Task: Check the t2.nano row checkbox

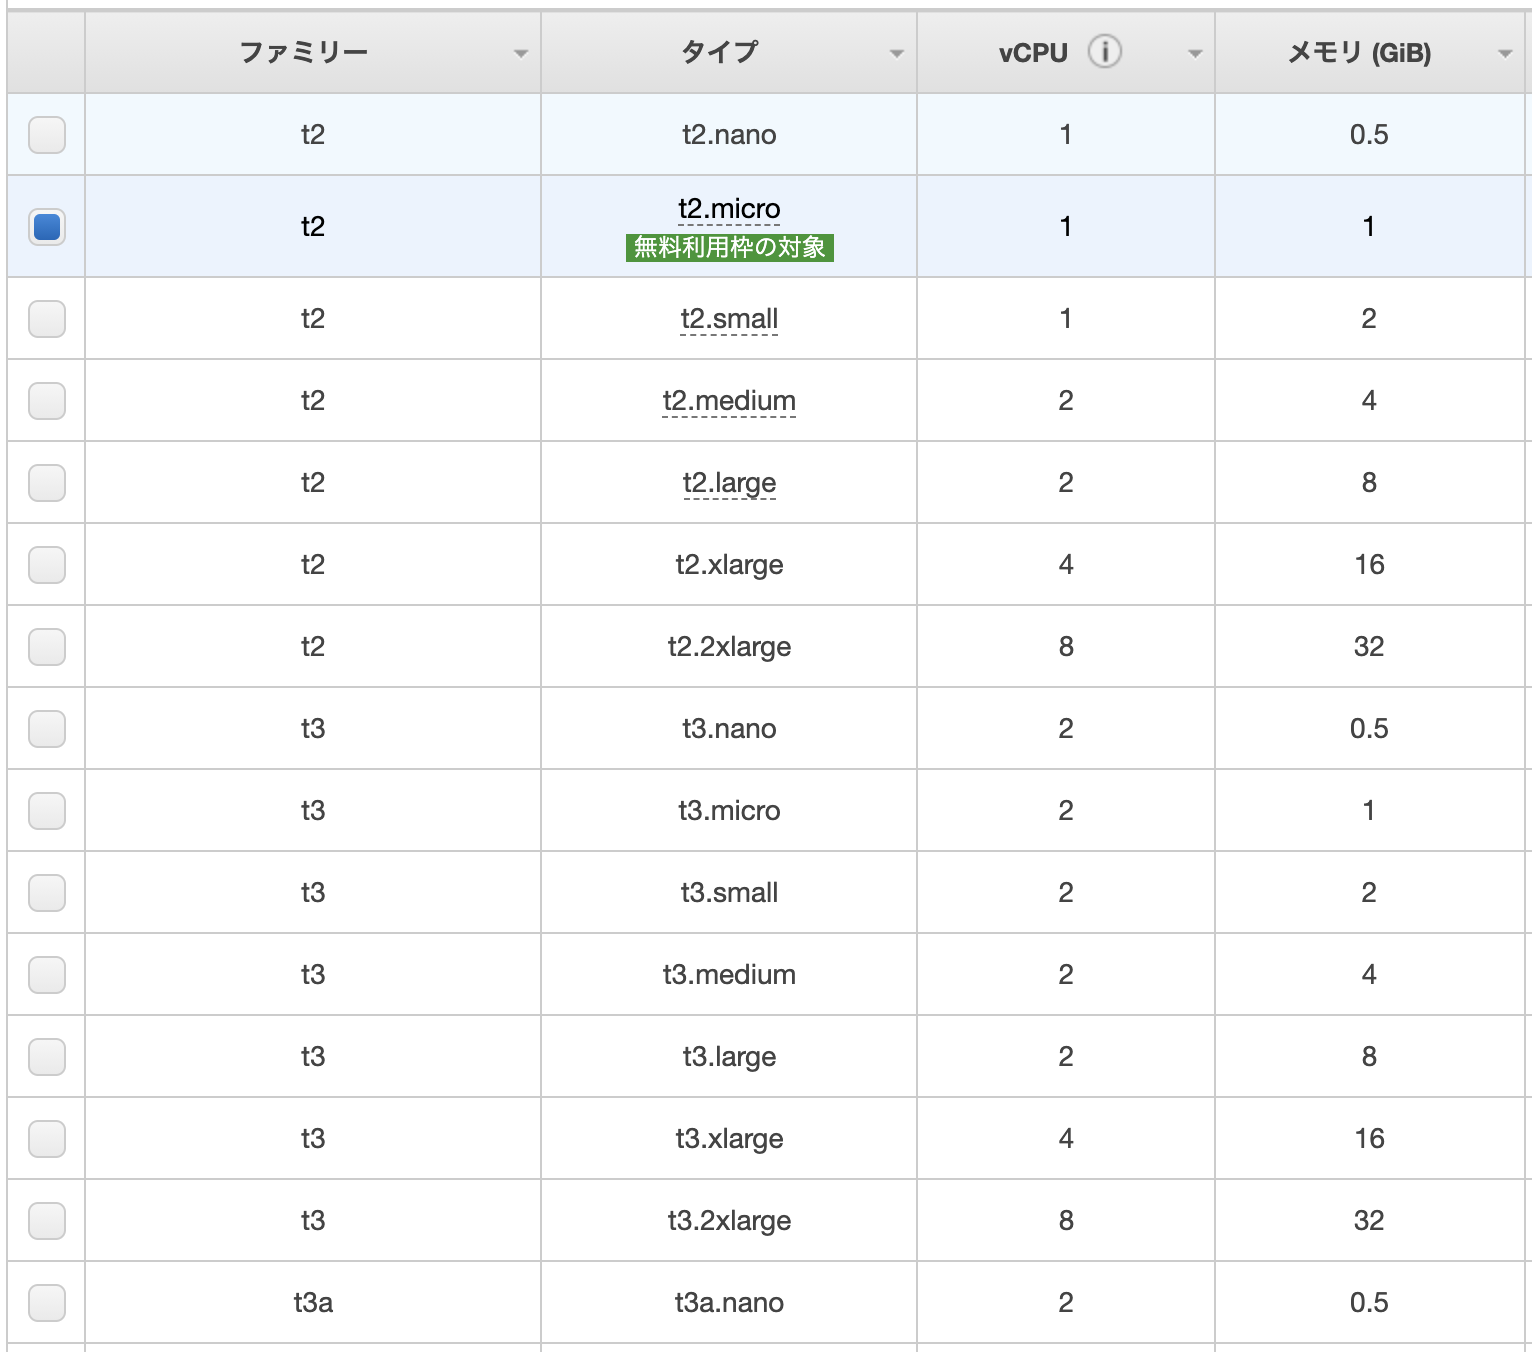Action: 47,135
